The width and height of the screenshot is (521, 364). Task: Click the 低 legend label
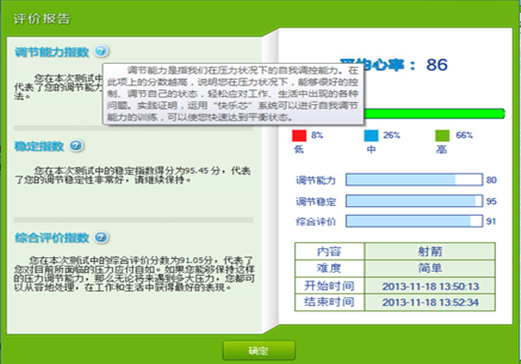click(299, 149)
